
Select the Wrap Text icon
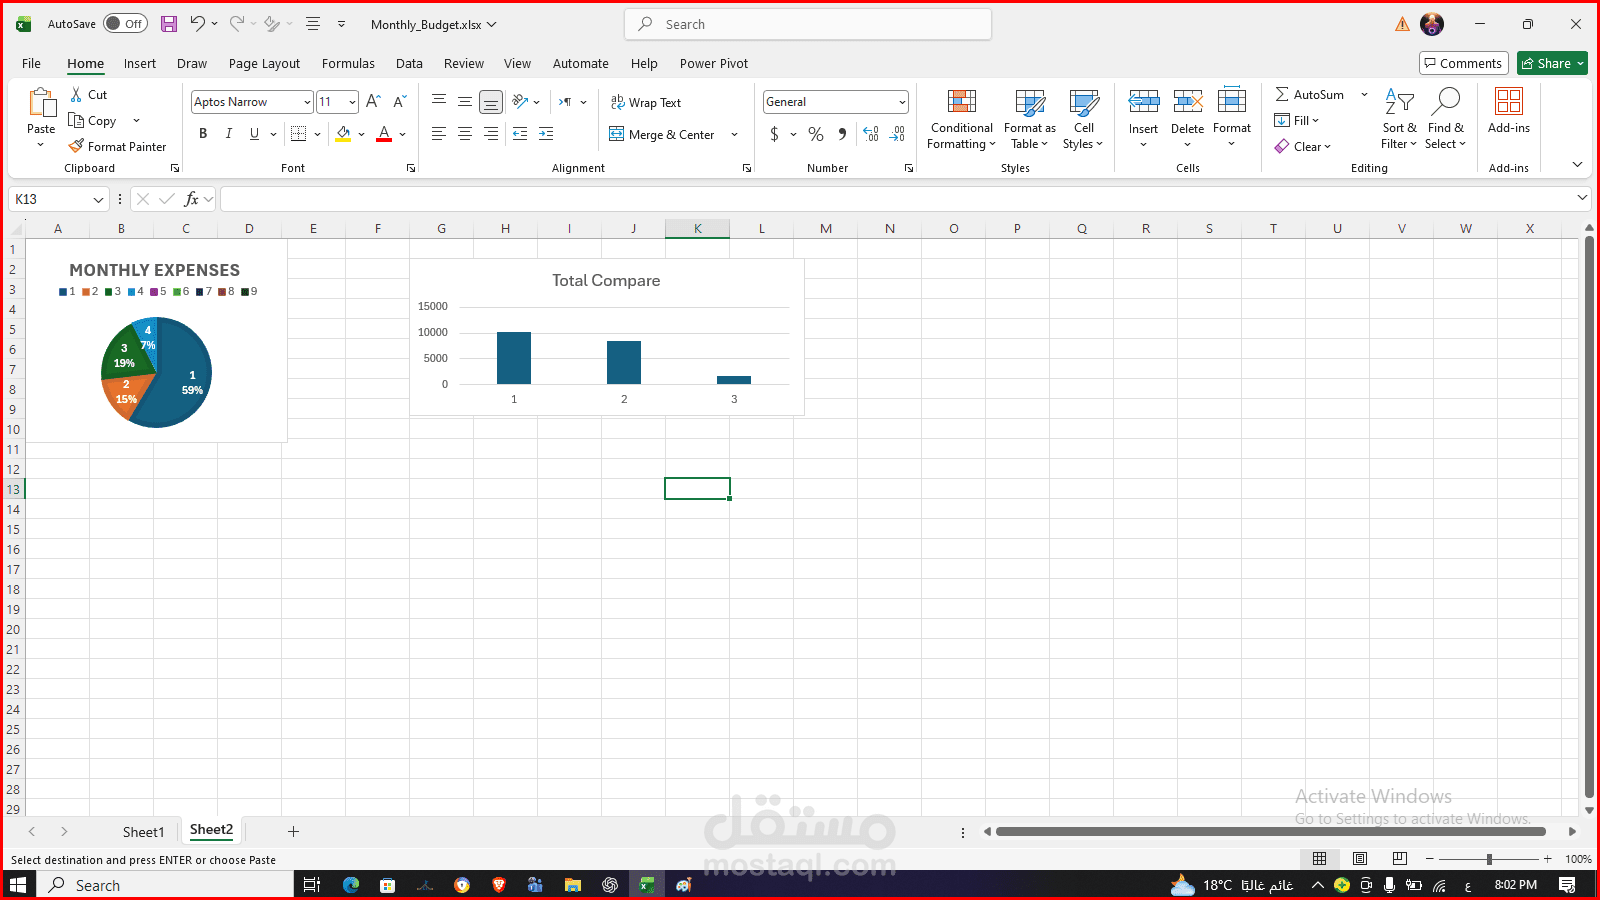point(646,102)
